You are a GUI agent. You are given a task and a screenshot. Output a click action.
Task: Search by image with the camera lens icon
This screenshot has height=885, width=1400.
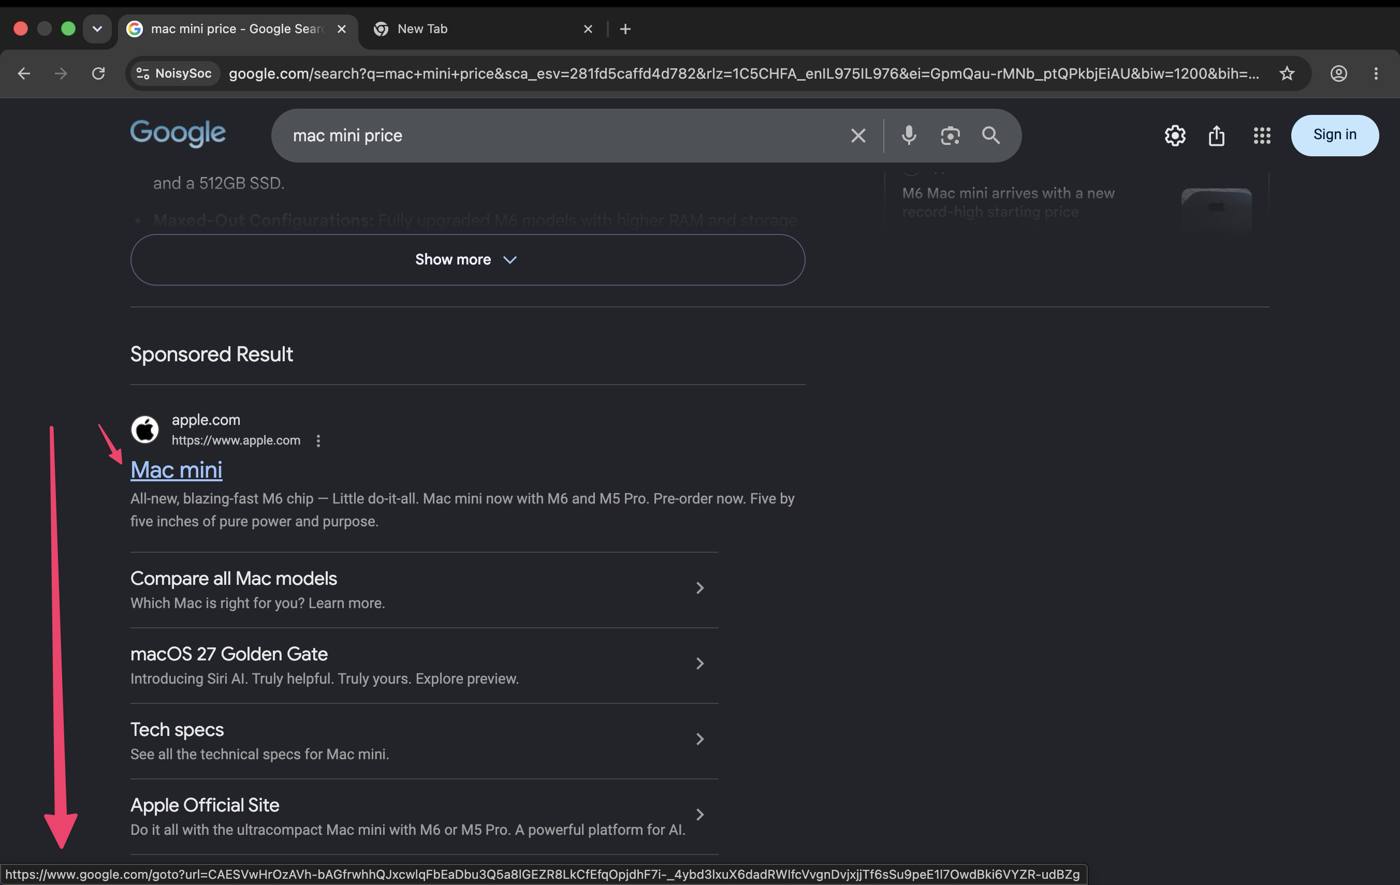[950, 135]
